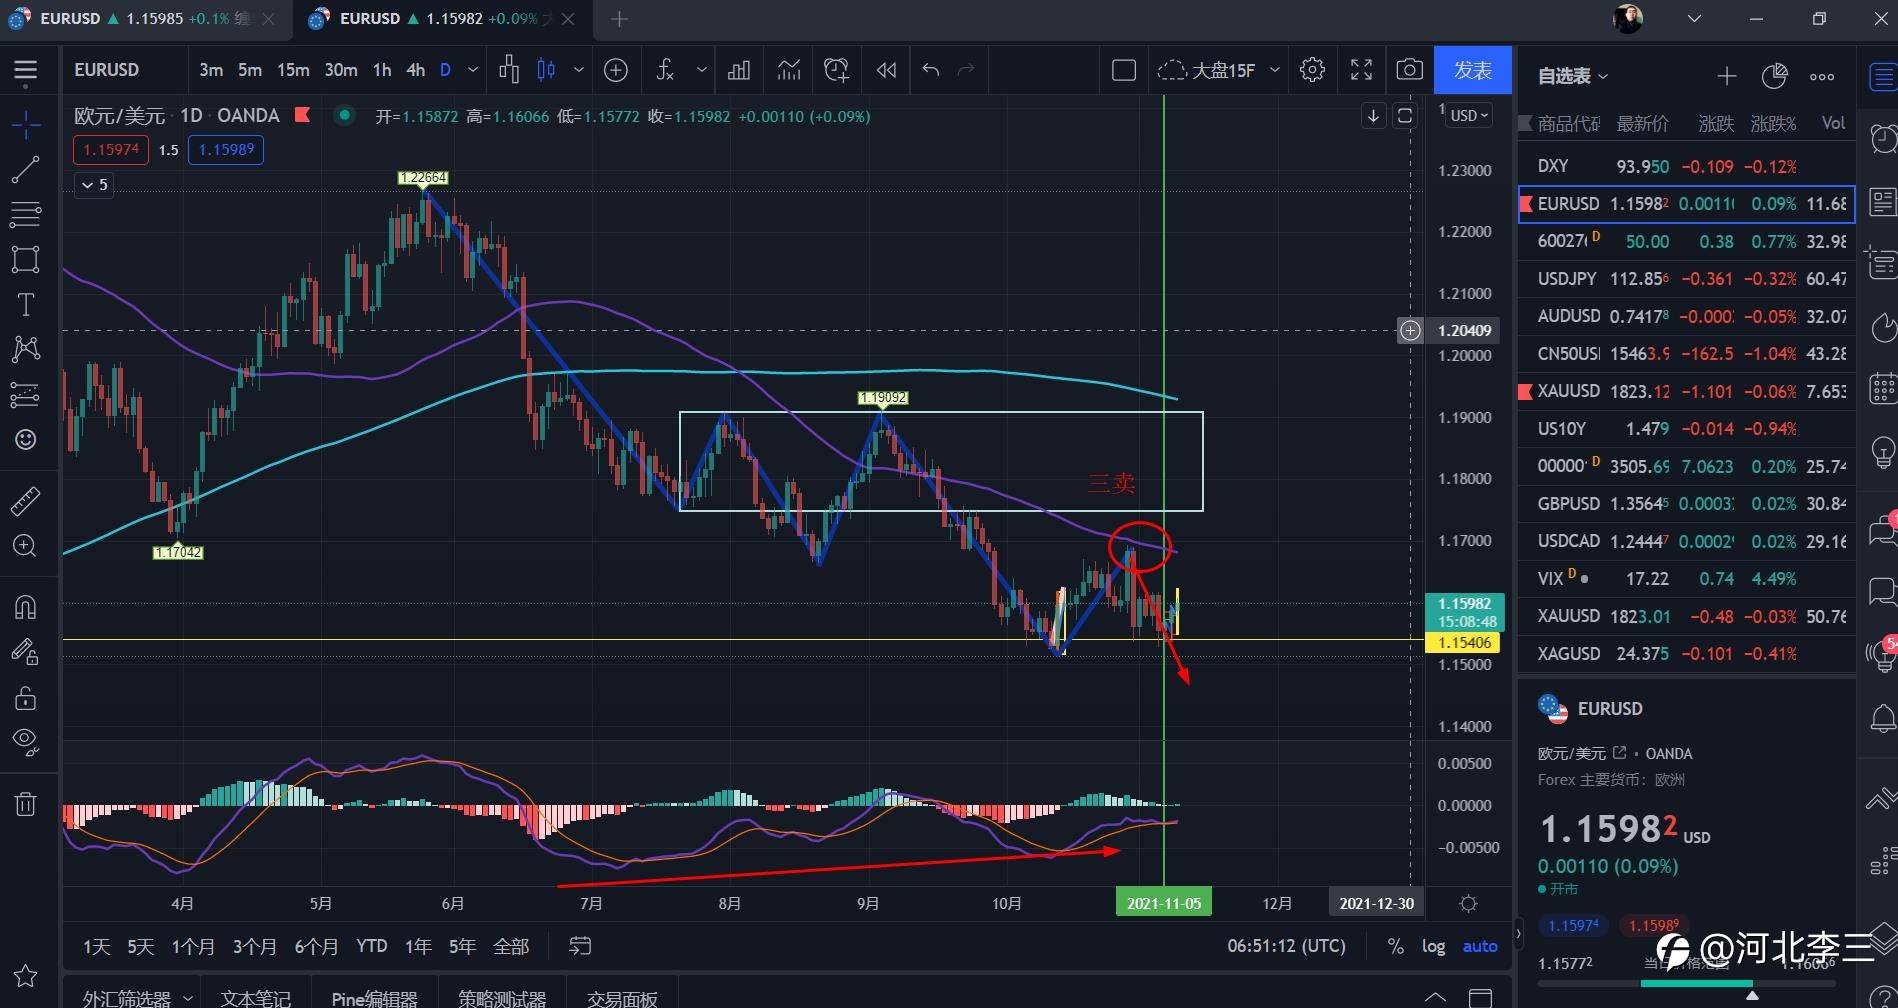Click the blue buy price 1.15989
The image size is (1898, 1008).
pyautogui.click(x=226, y=150)
